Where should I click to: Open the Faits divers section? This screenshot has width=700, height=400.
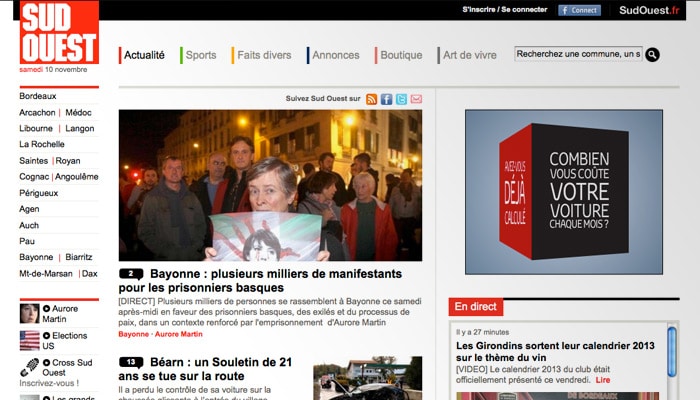tap(264, 55)
